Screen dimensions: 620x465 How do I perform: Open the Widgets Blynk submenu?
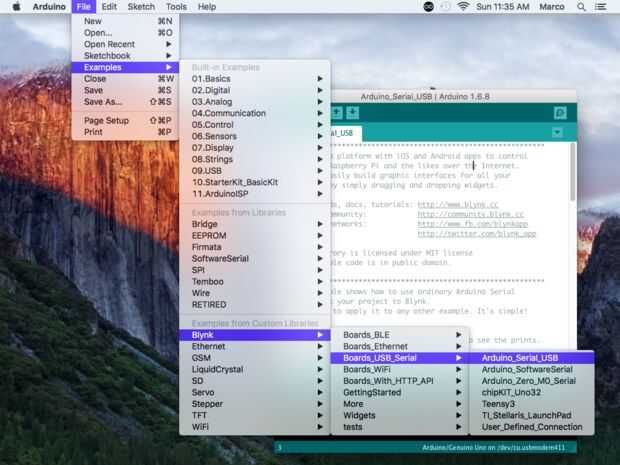(x=400, y=415)
